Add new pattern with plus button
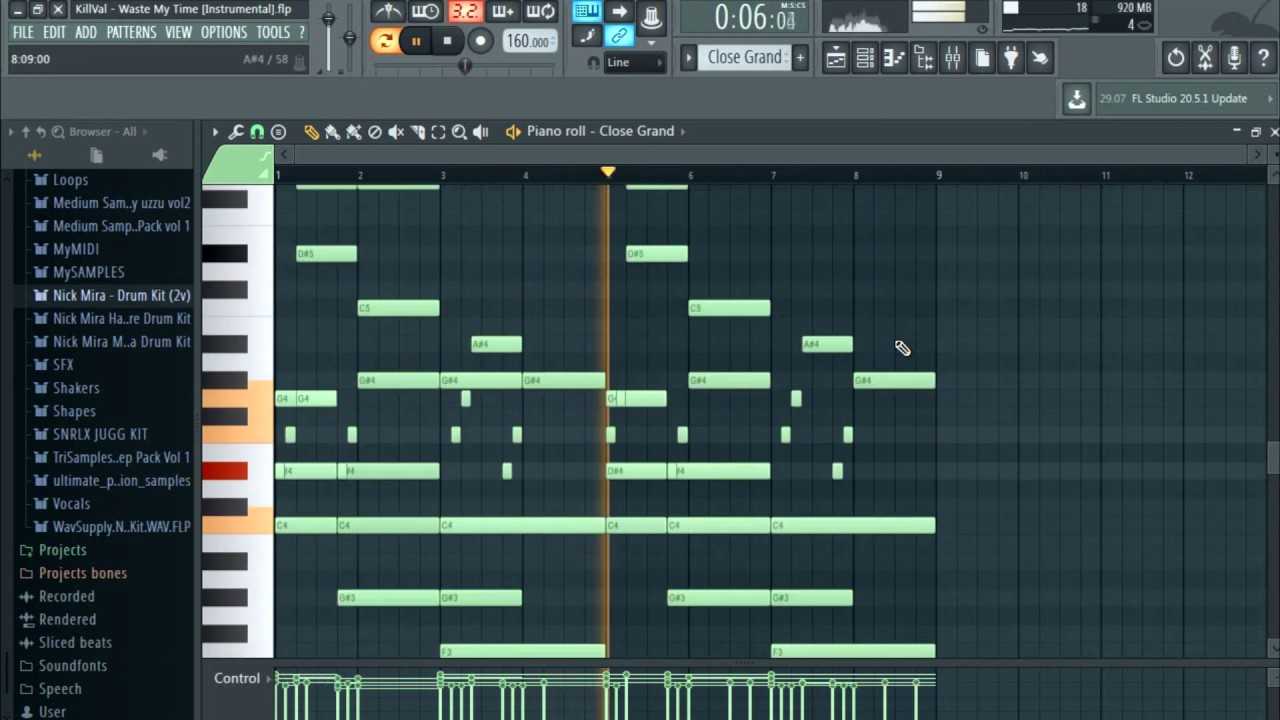Viewport: 1280px width, 720px height. click(x=800, y=57)
